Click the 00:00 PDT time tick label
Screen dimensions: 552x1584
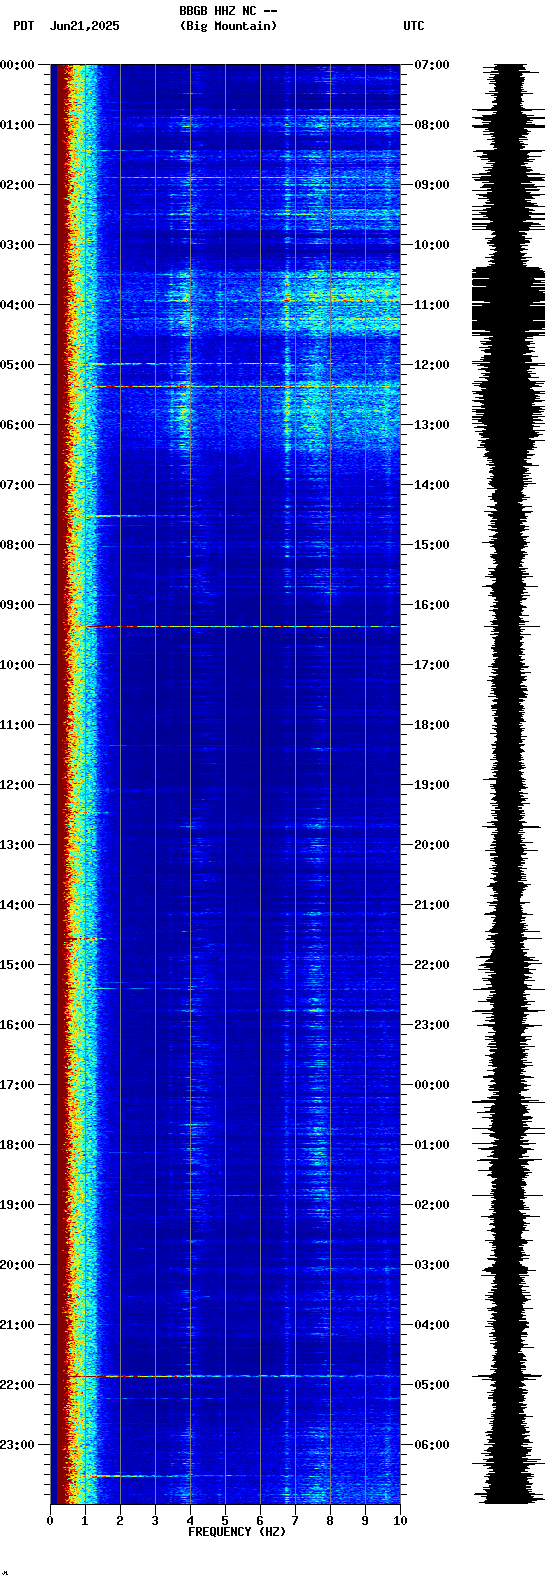tap(17, 65)
